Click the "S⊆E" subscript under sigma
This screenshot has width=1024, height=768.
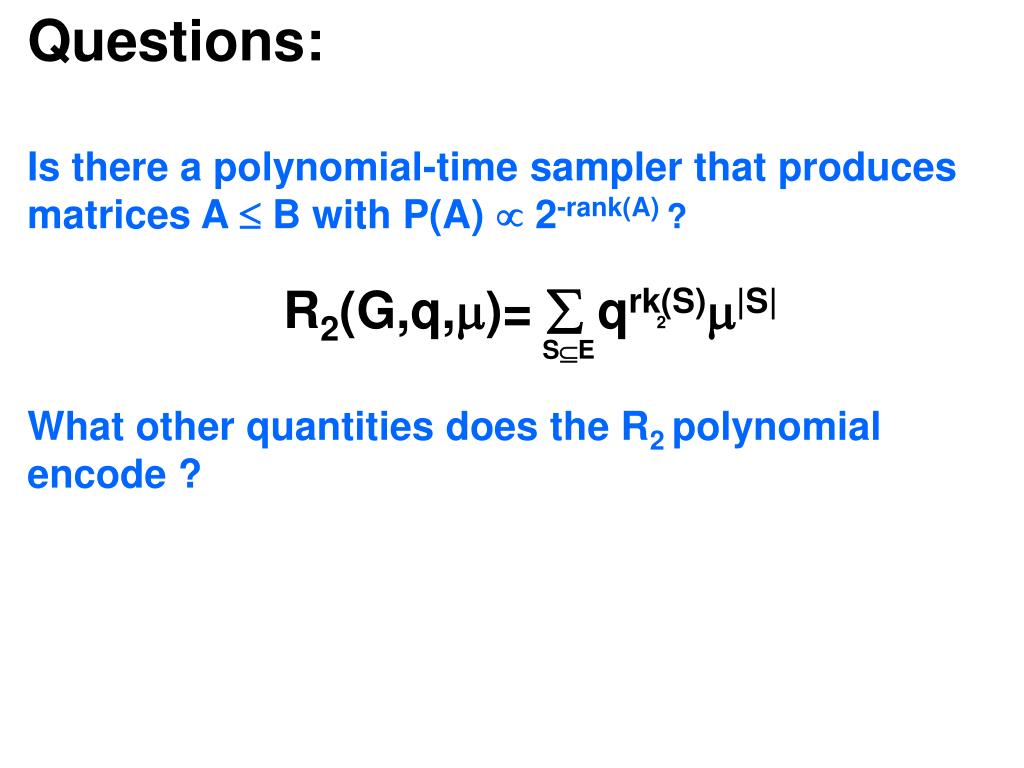pos(568,351)
